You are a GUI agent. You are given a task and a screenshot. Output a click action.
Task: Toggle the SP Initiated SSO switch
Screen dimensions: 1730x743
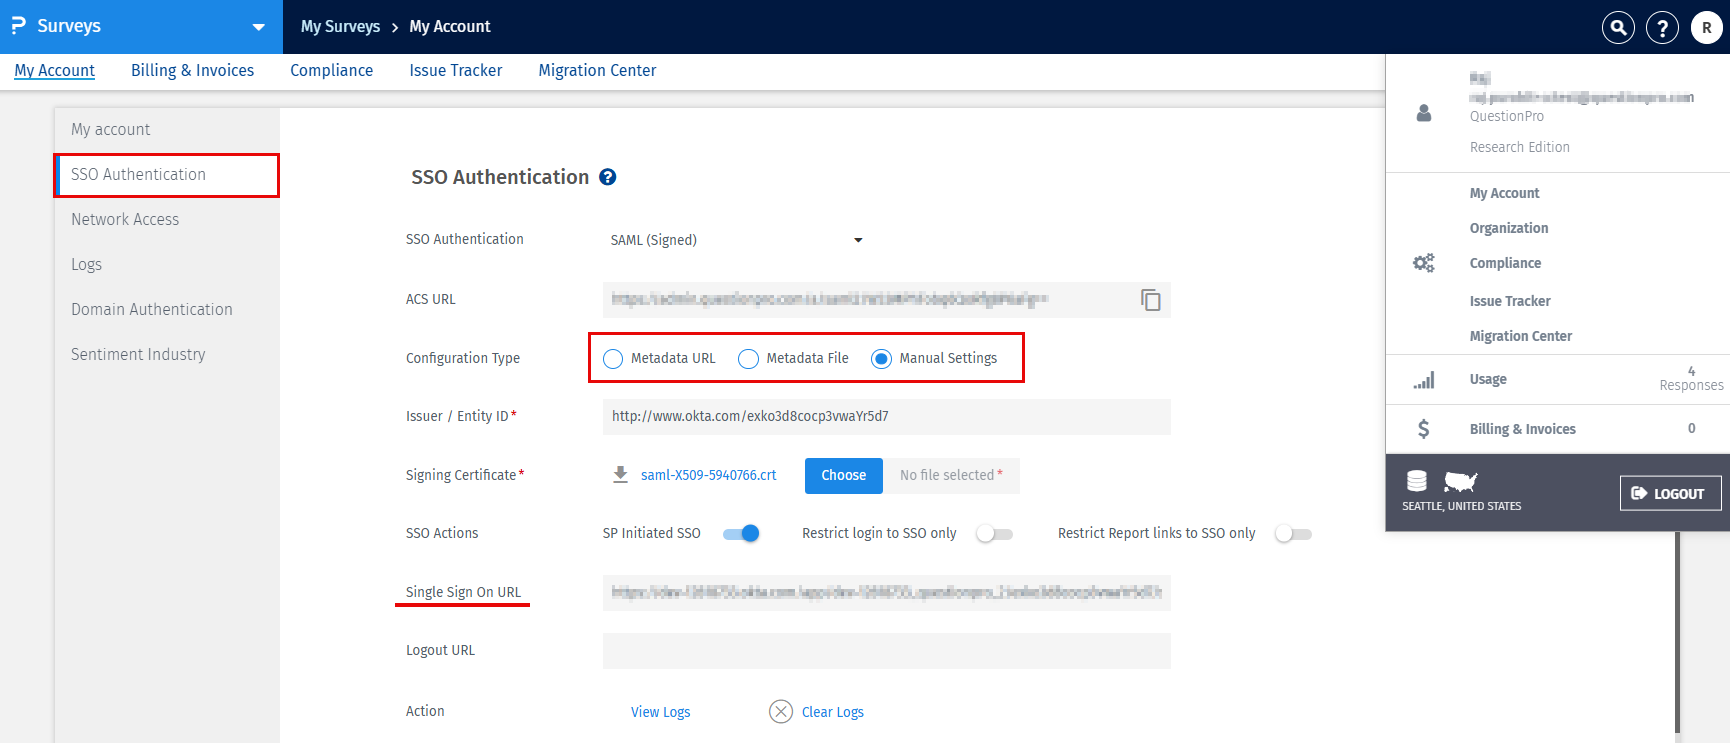741,534
